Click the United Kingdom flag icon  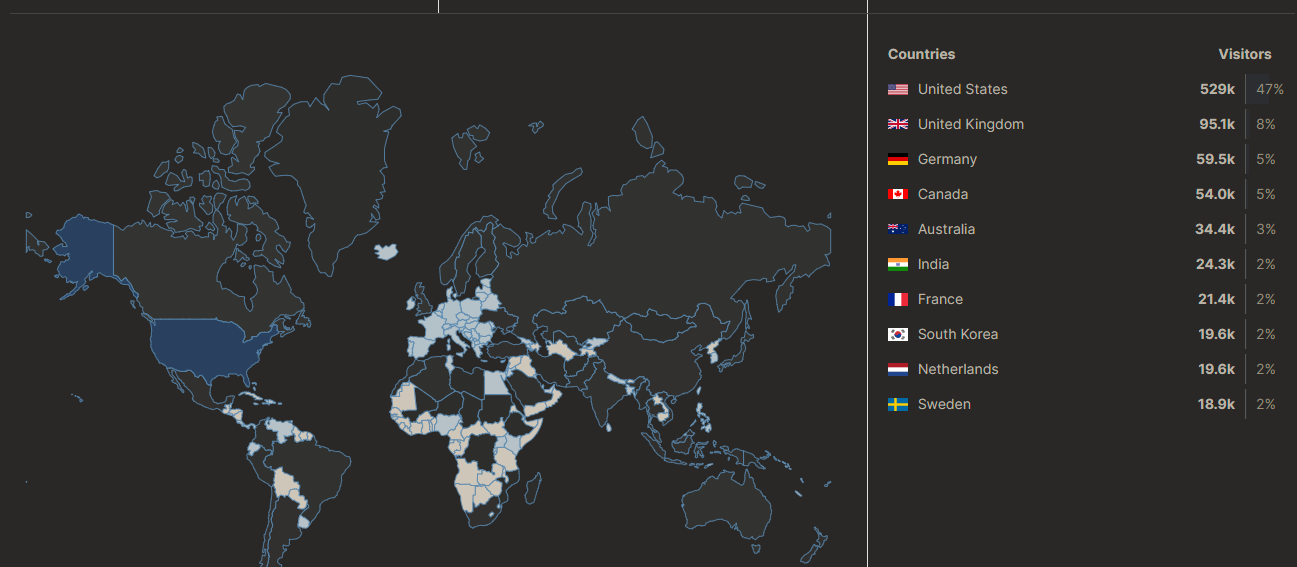[897, 124]
